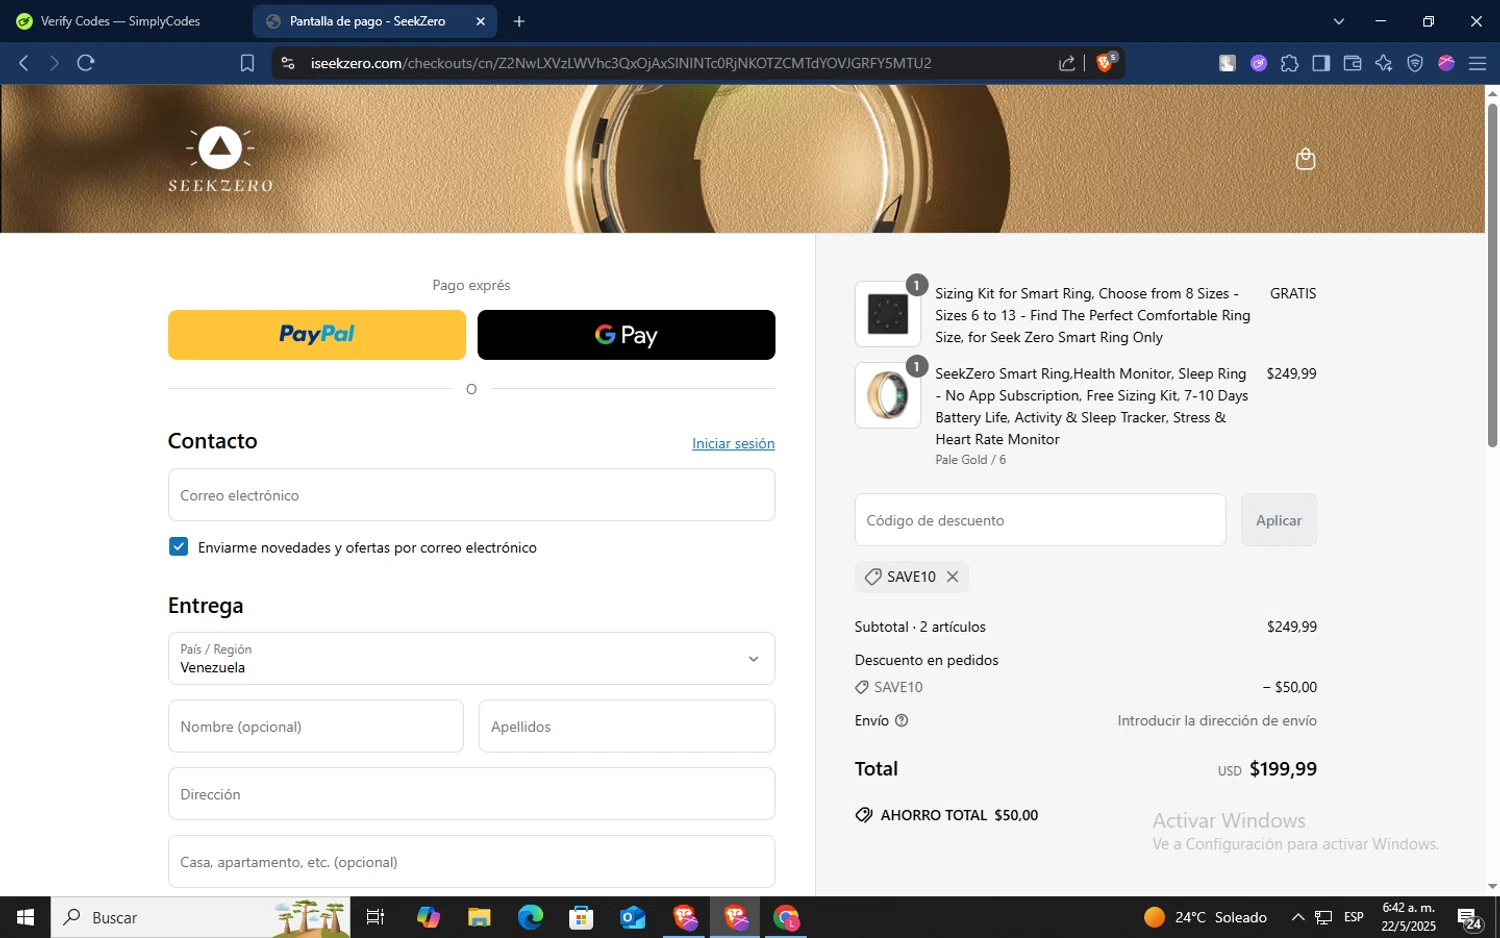Viewport: 1500px width, 938px height.
Task: Switch to Verify Codes SimplyCodes tab
Action: click(x=120, y=21)
